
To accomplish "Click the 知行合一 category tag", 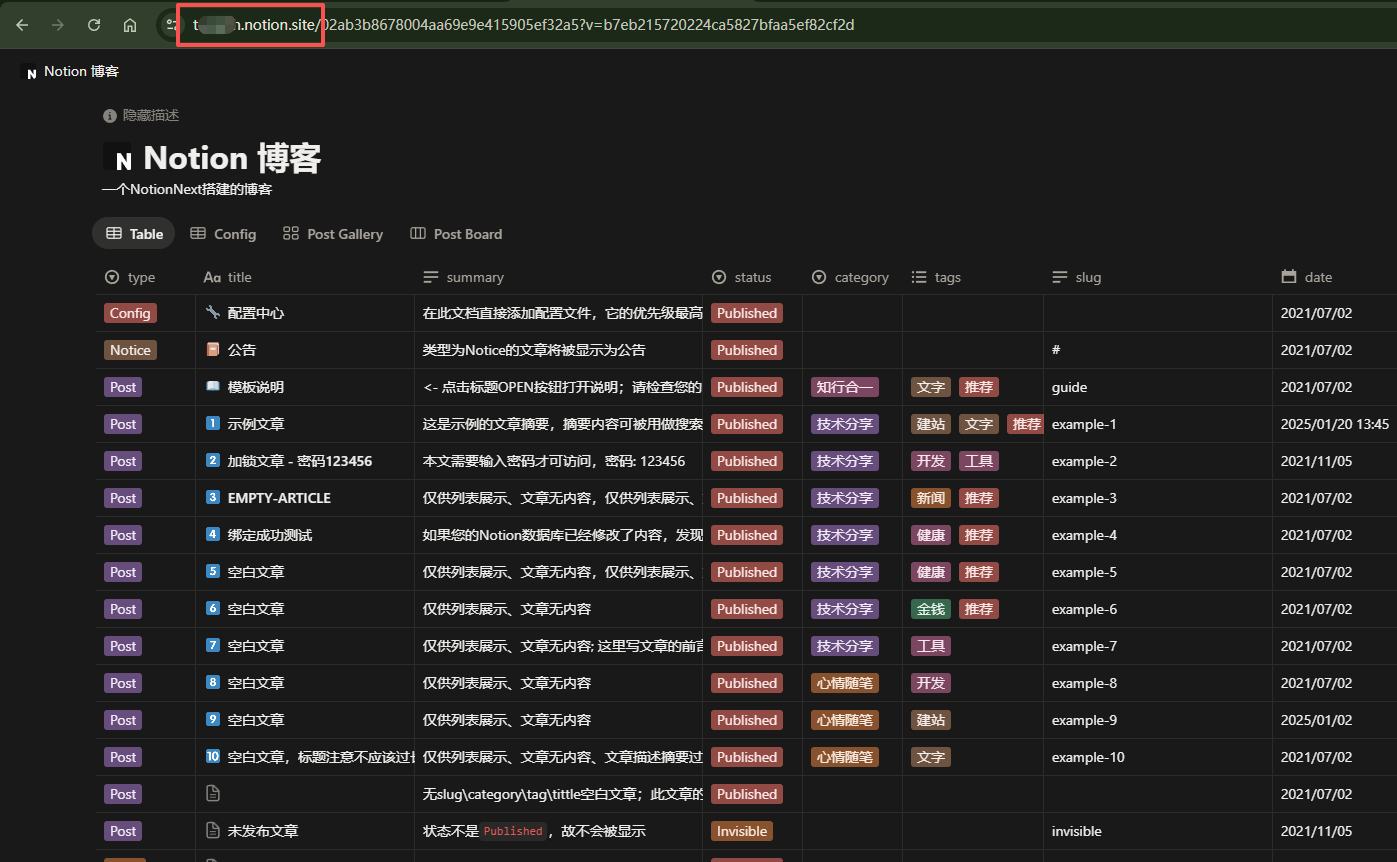I will pos(845,387).
